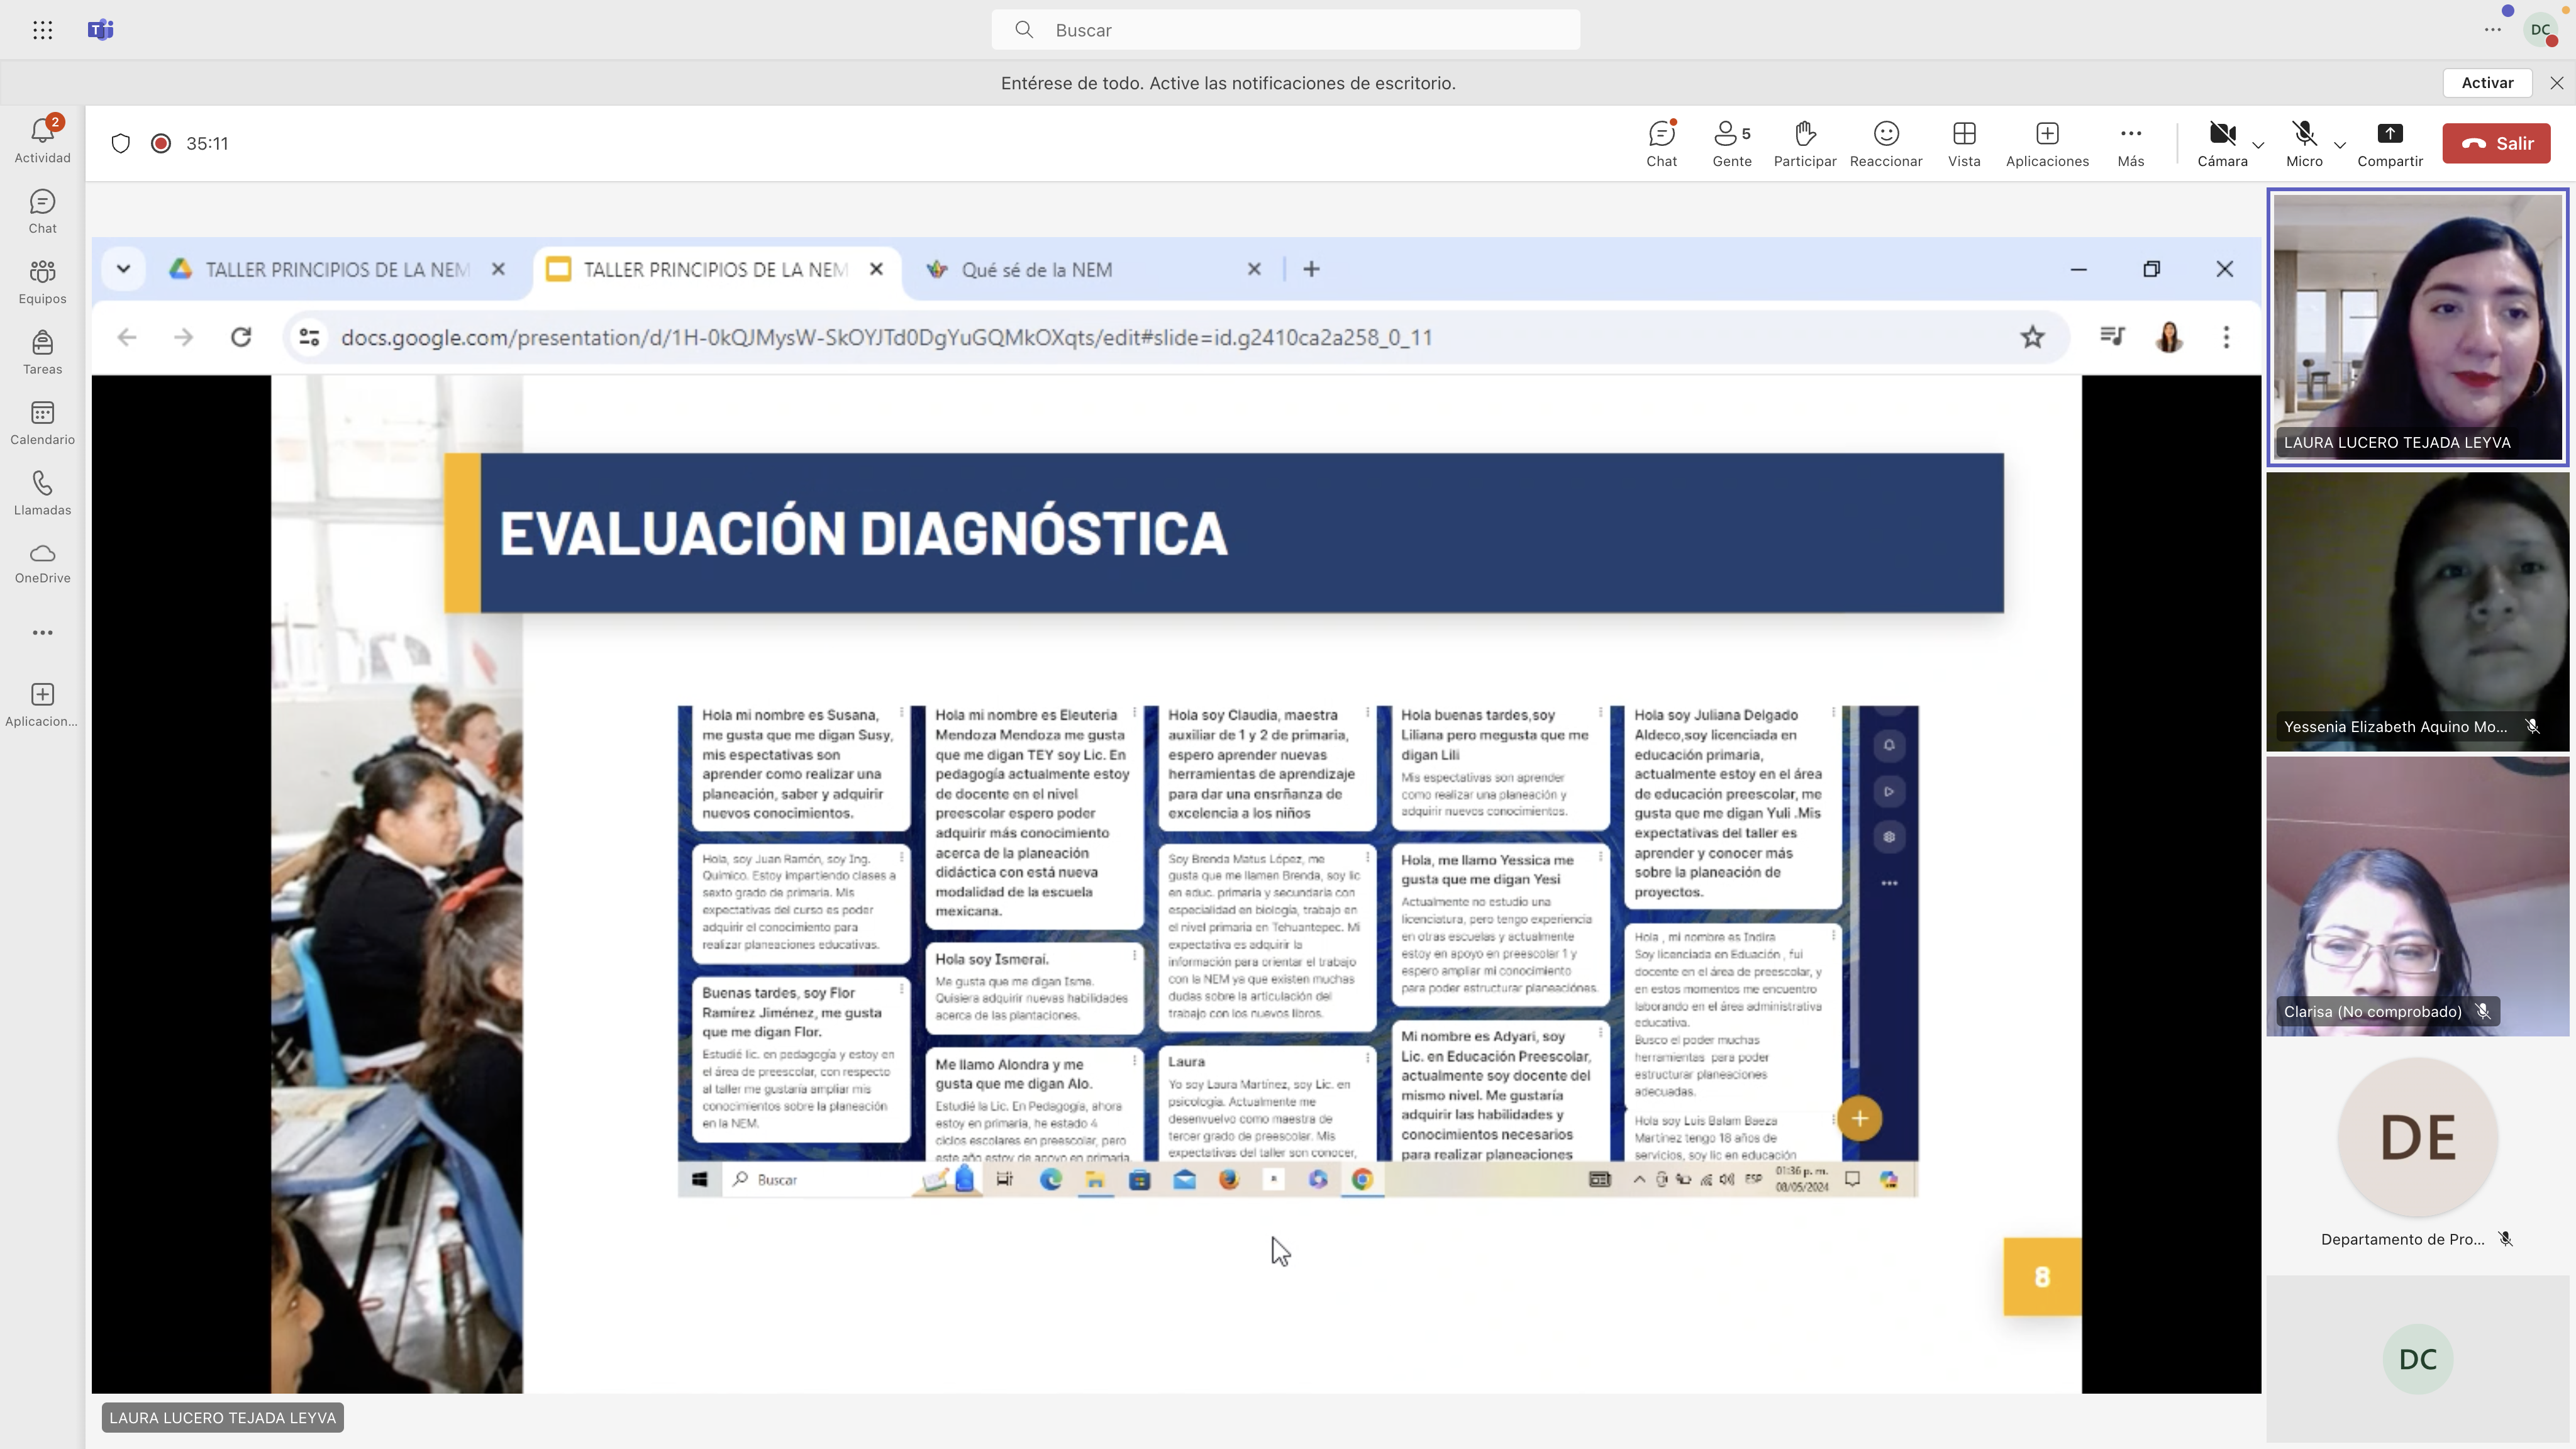Bookmark the page with star icon
The height and width of the screenshot is (1449, 2576).
[2032, 337]
